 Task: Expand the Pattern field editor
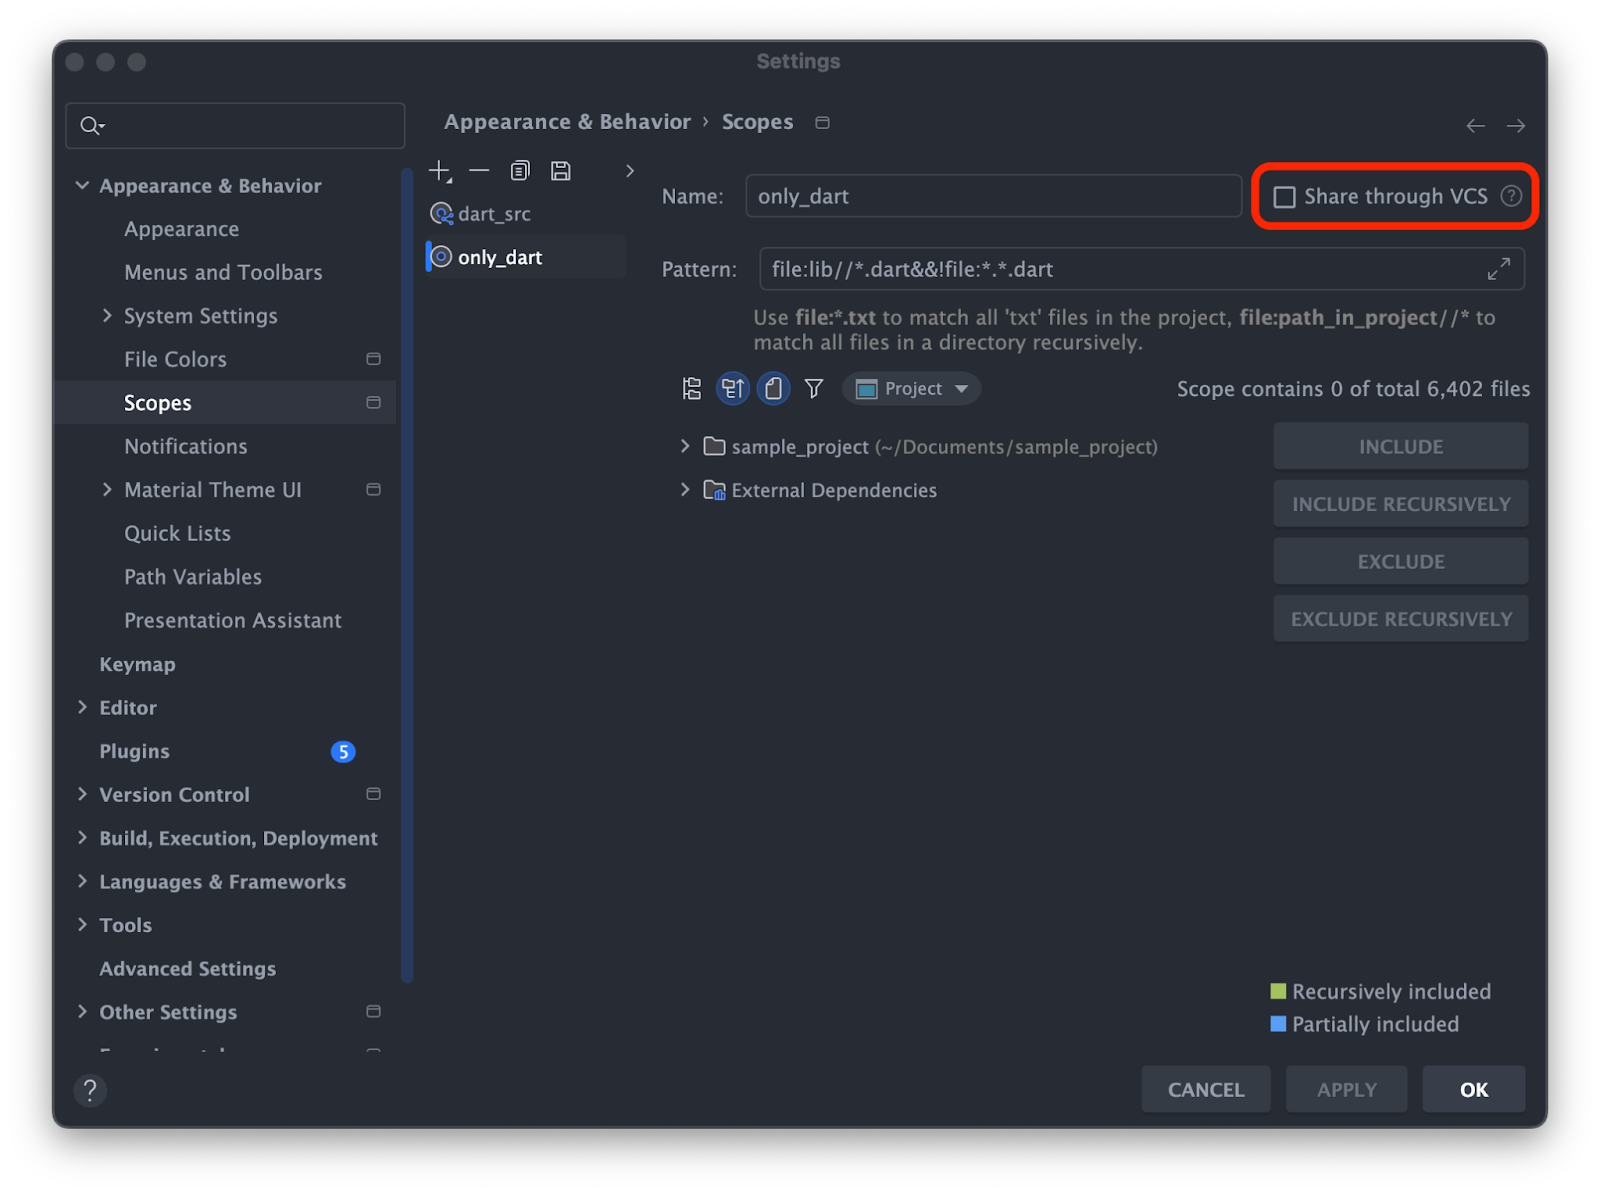(x=1498, y=269)
